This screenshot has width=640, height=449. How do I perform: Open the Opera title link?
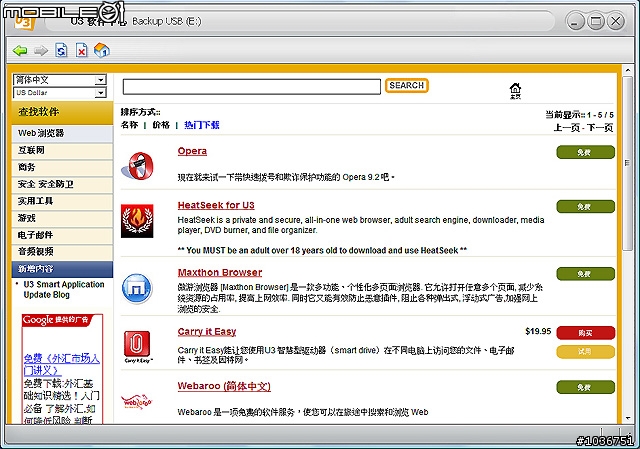pos(192,151)
